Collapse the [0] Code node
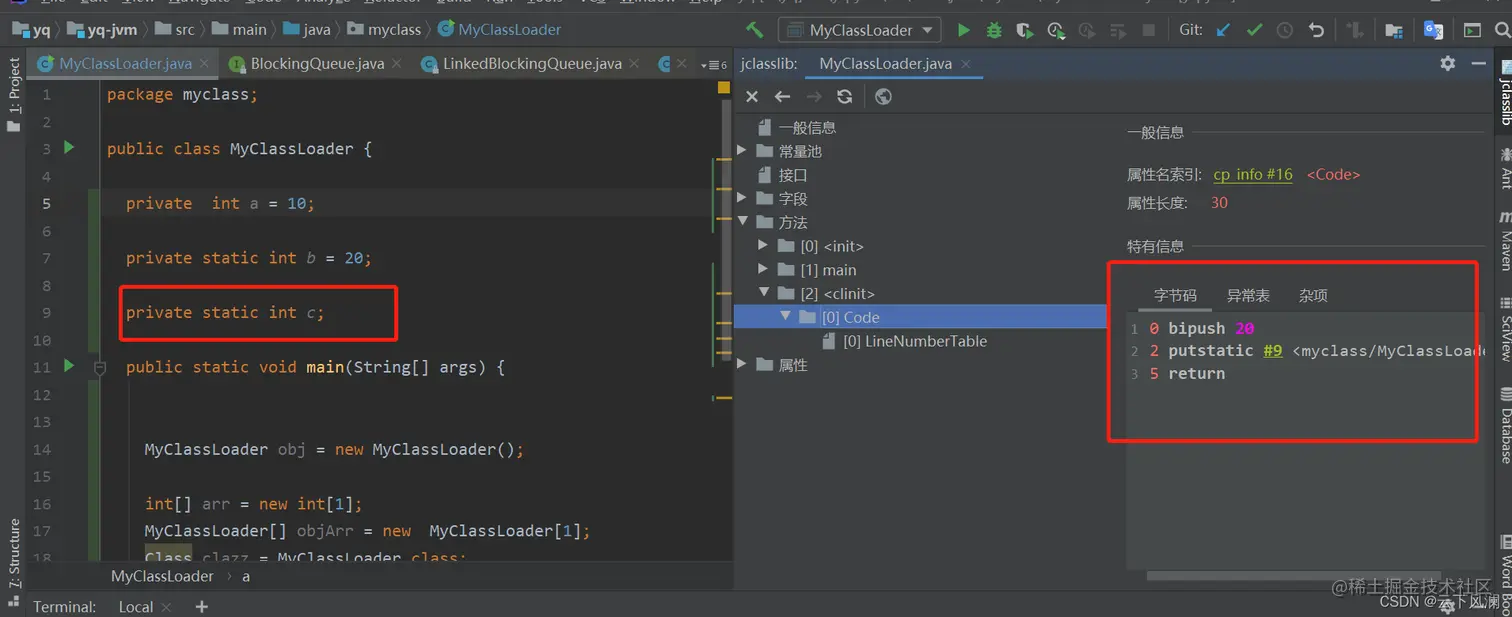This screenshot has height=617, width=1512. point(786,317)
